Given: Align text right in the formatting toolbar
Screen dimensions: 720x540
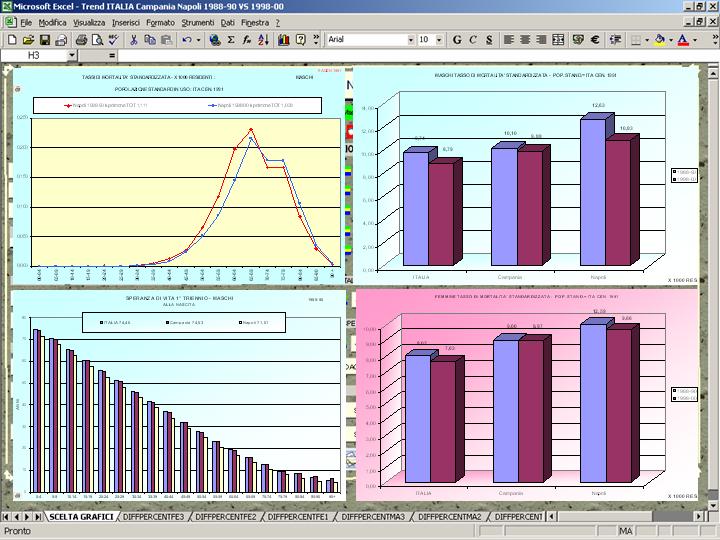Looking at the screenshot, I should pos(541,40).
